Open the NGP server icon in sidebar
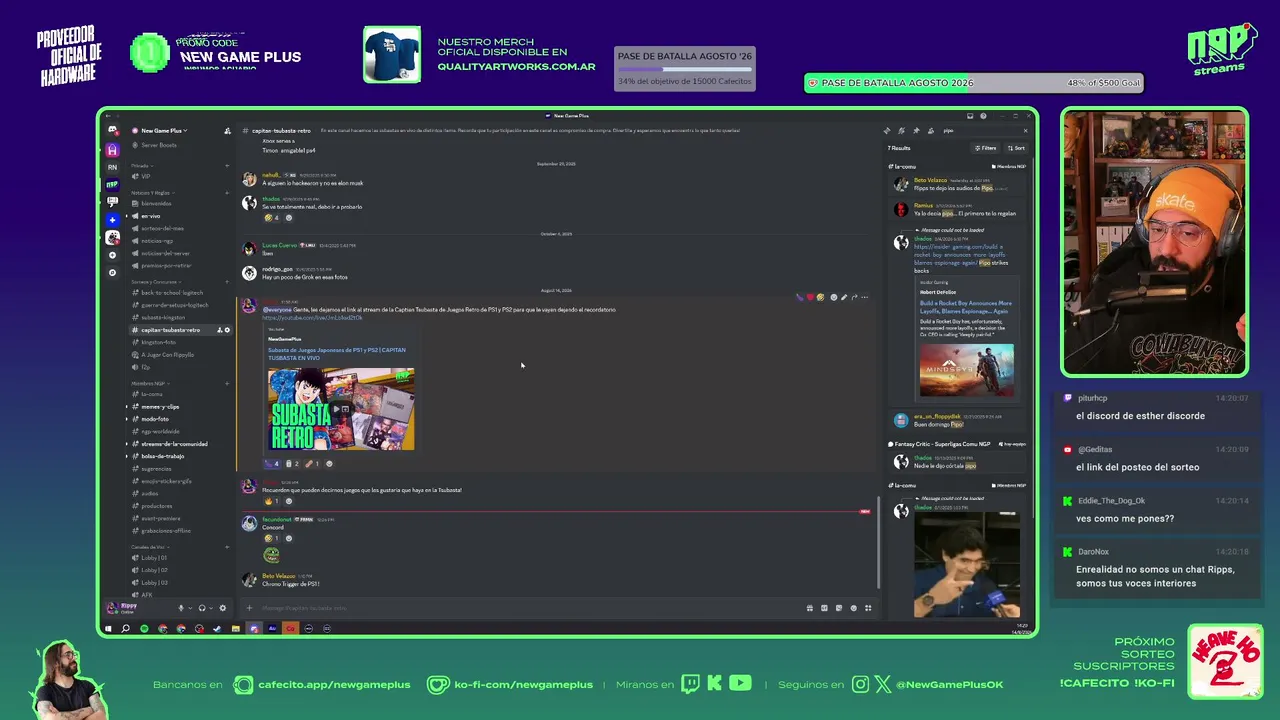 tap(113, 184)
